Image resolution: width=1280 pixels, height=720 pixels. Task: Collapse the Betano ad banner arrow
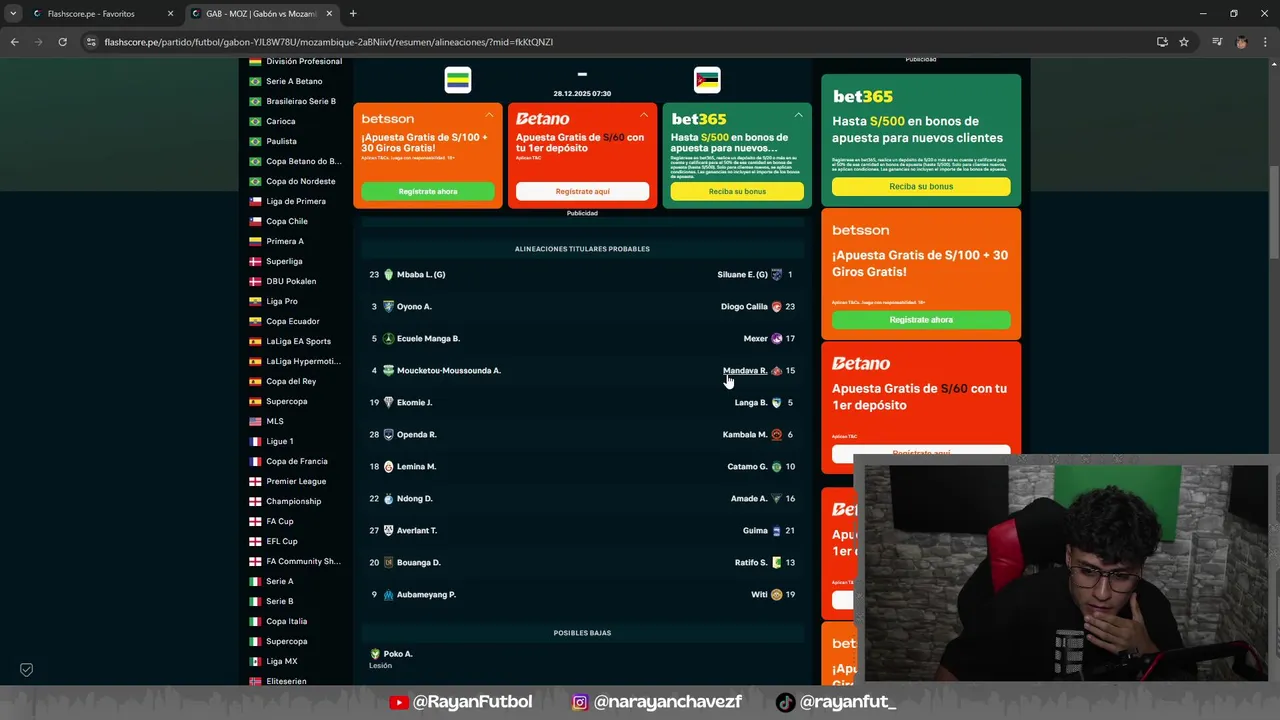pos(643,115)
